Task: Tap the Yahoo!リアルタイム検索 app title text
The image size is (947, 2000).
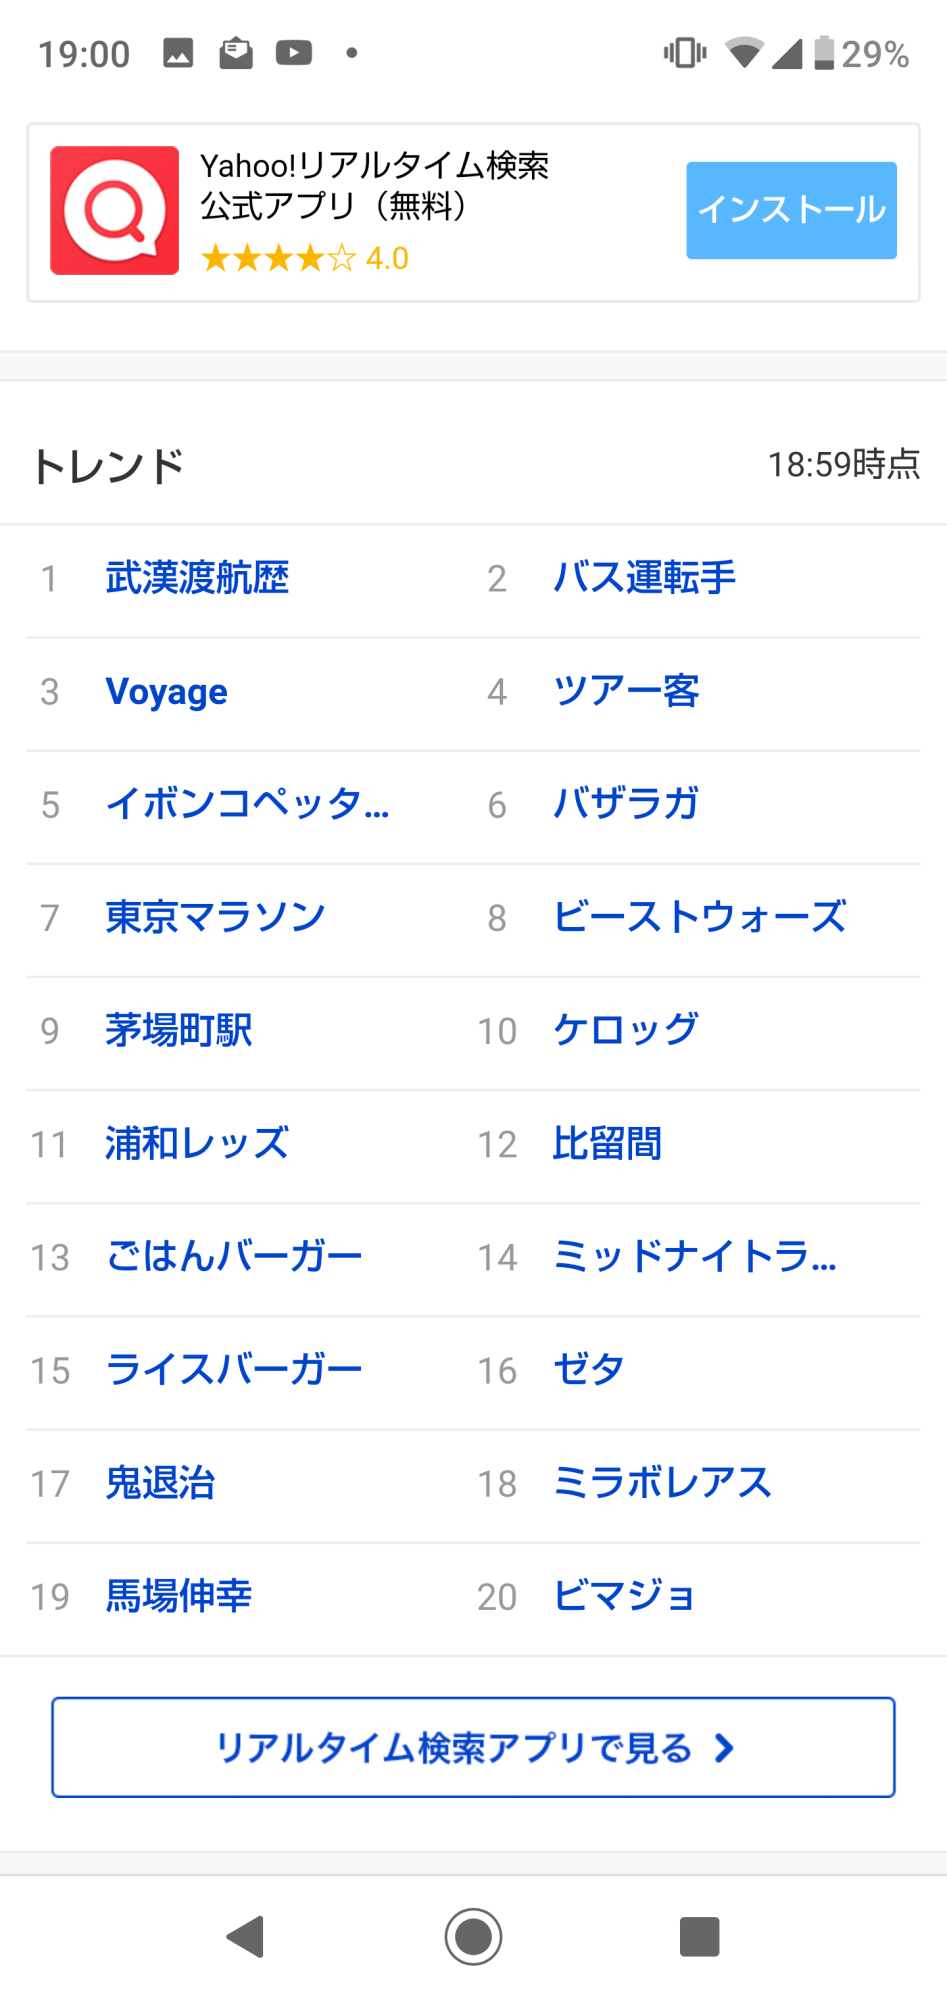Action: pos(374,166)
